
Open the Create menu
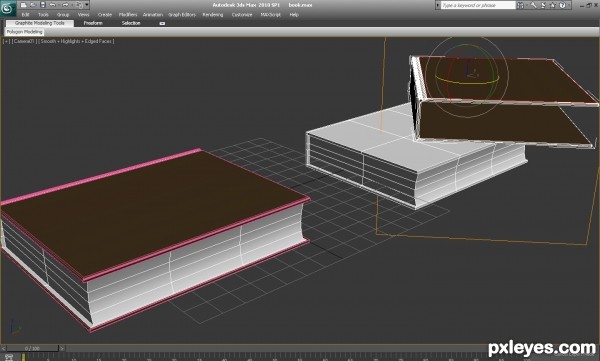pos(104,15)
